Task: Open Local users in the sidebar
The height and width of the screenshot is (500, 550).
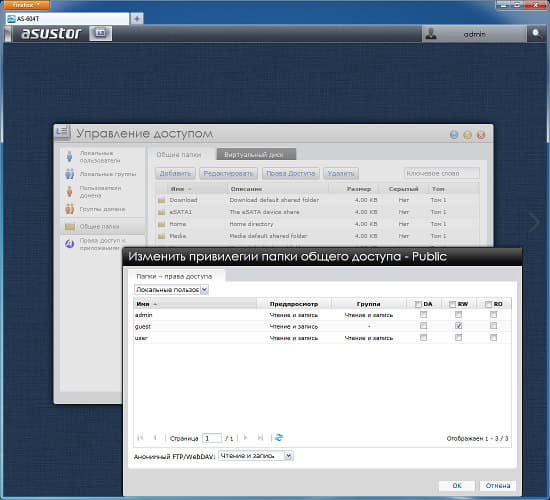Action: 102,156
